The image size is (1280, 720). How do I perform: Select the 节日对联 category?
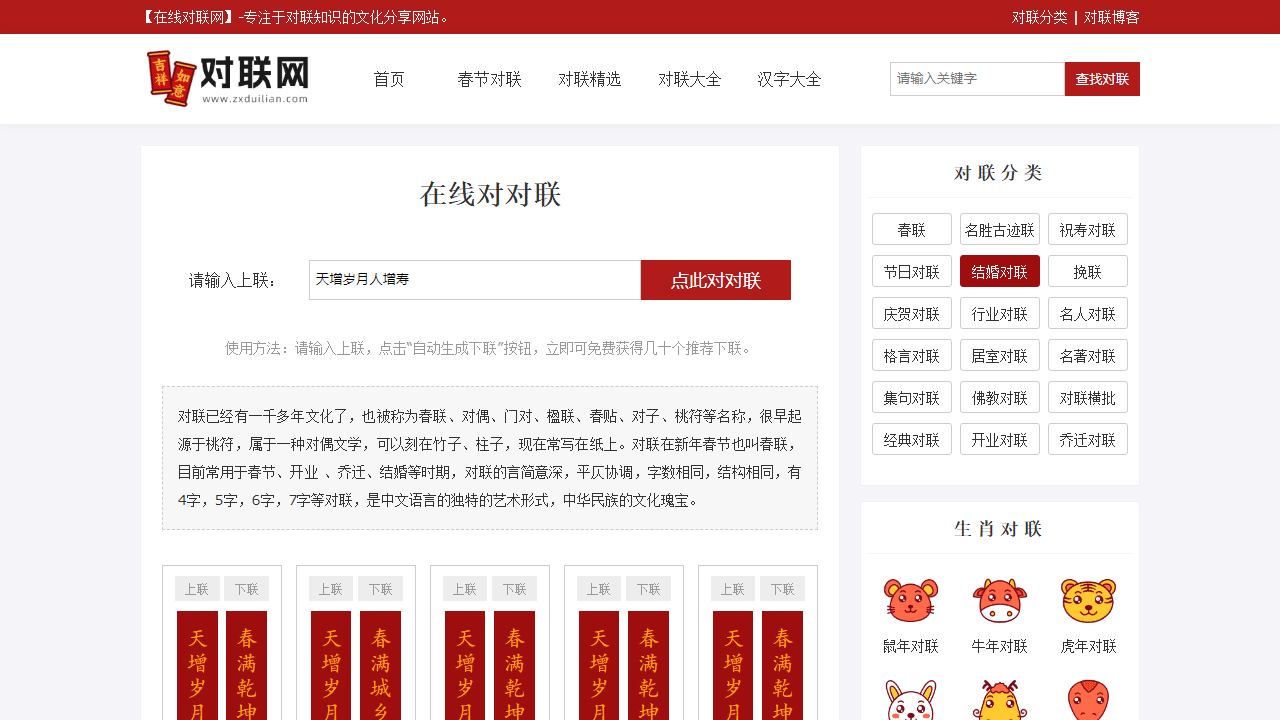click(x=912, y=271)
